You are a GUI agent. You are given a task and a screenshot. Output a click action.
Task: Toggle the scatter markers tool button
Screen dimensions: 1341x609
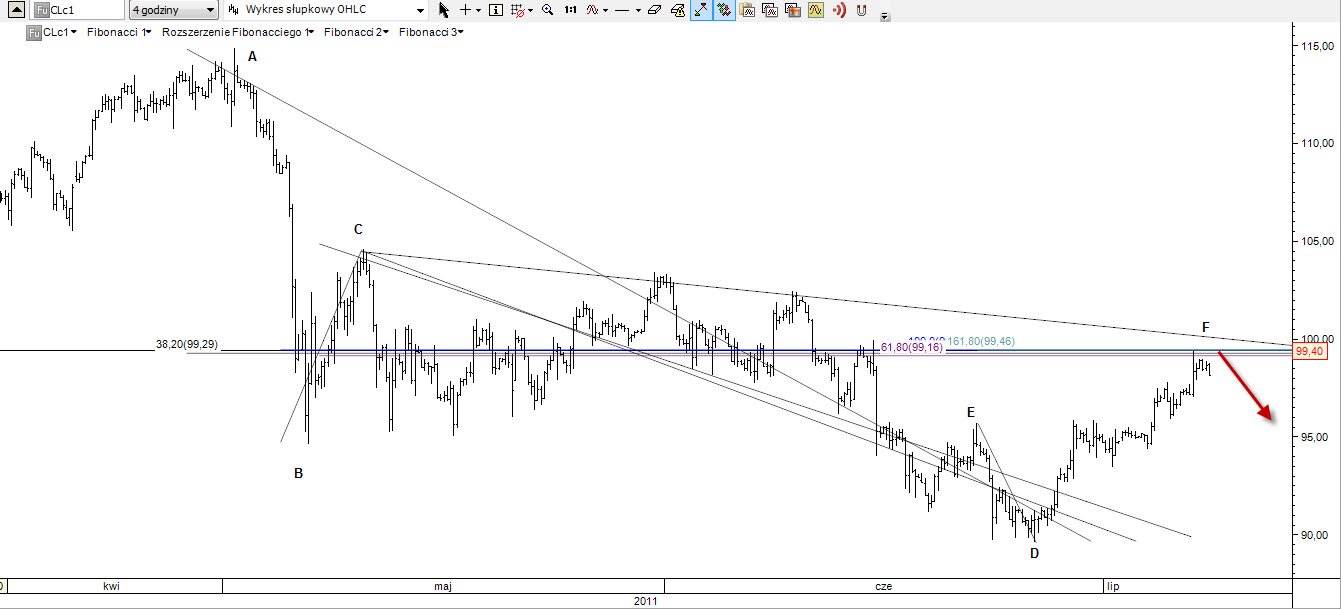pyautogui.click(x=725, y=10)
